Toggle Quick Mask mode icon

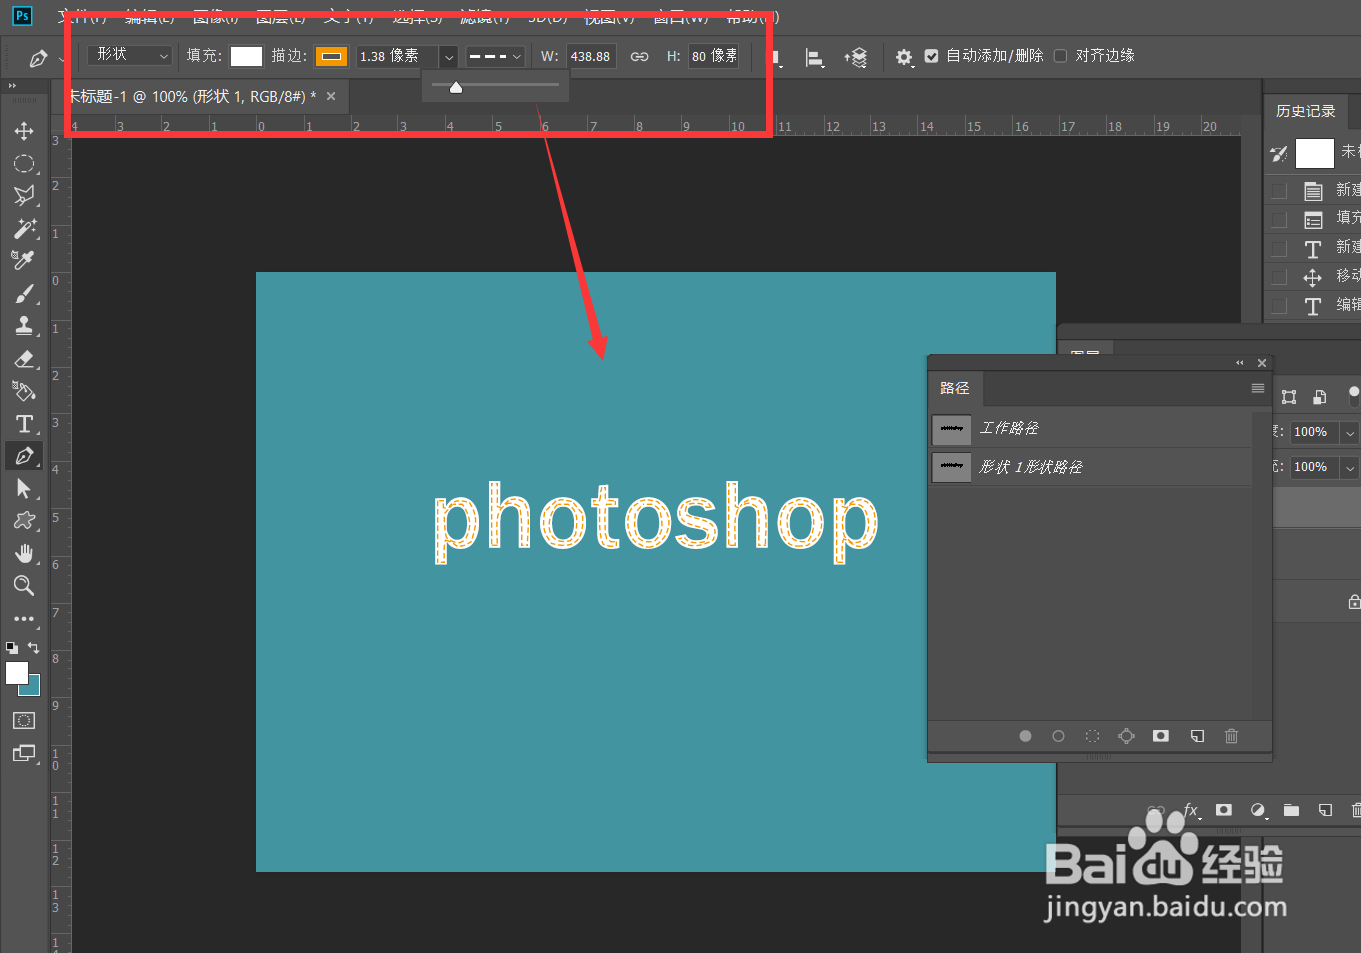click(x=24, y=720)
